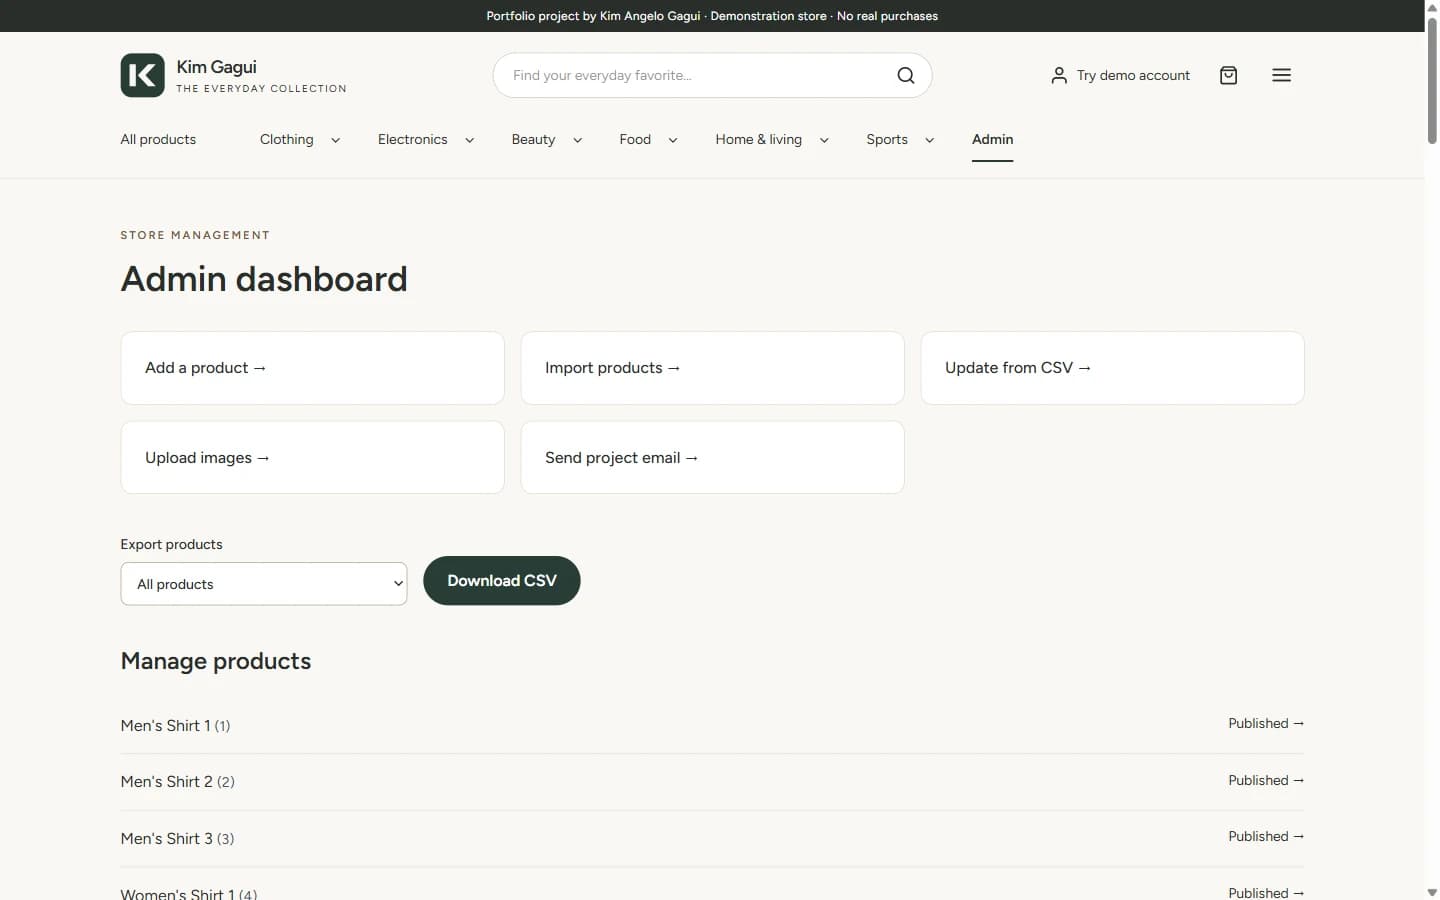Open the Send project email card
The height and width of the screenshot is (900, 1440).
tap(712, 457)
